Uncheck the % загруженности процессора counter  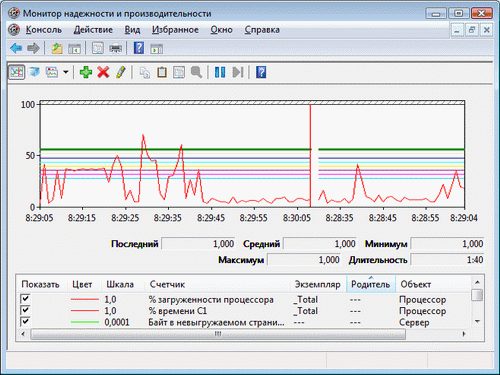tap(25, 298)
